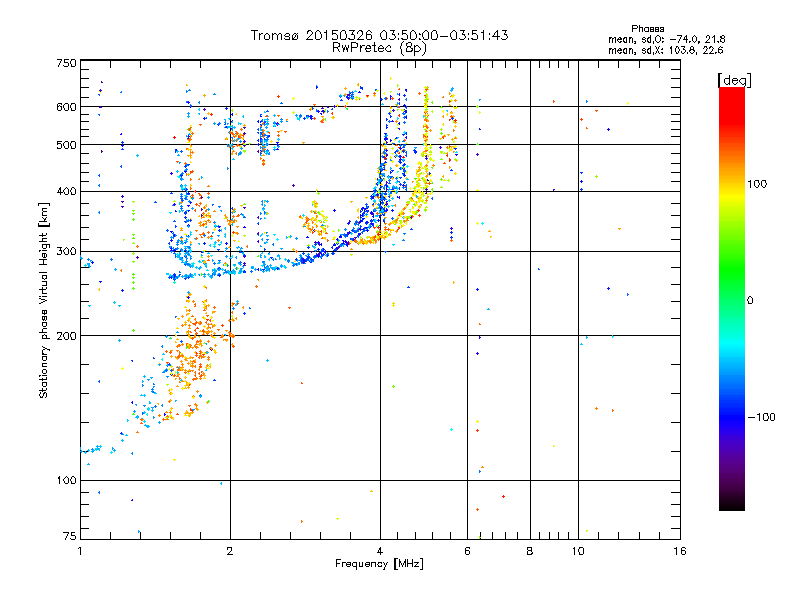
Task: Click the y-axis tick label '300'
Action: point(66,252)
